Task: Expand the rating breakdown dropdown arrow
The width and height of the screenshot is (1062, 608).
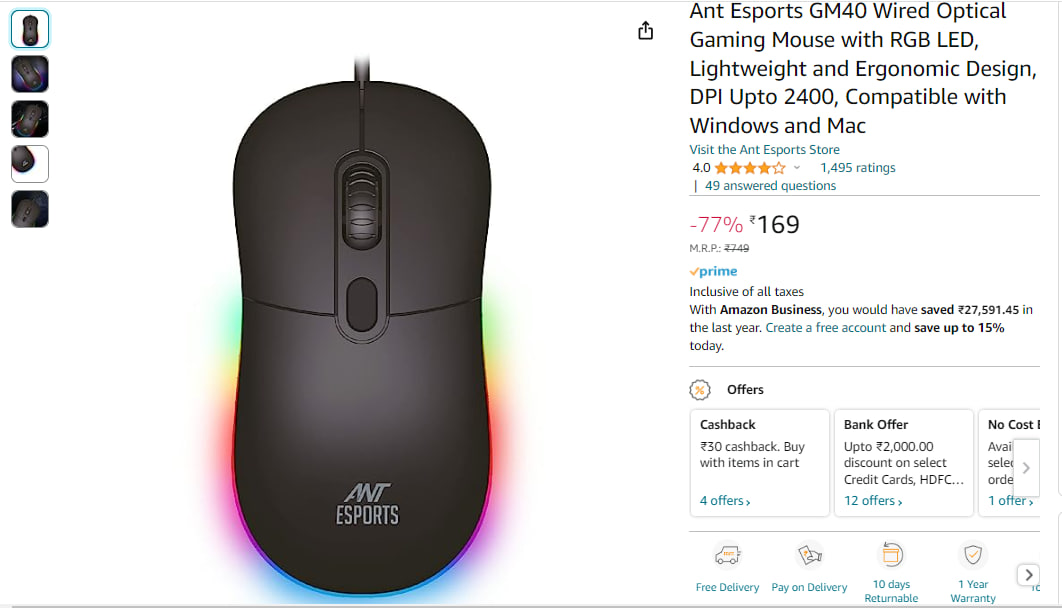Action: [796, 168]
